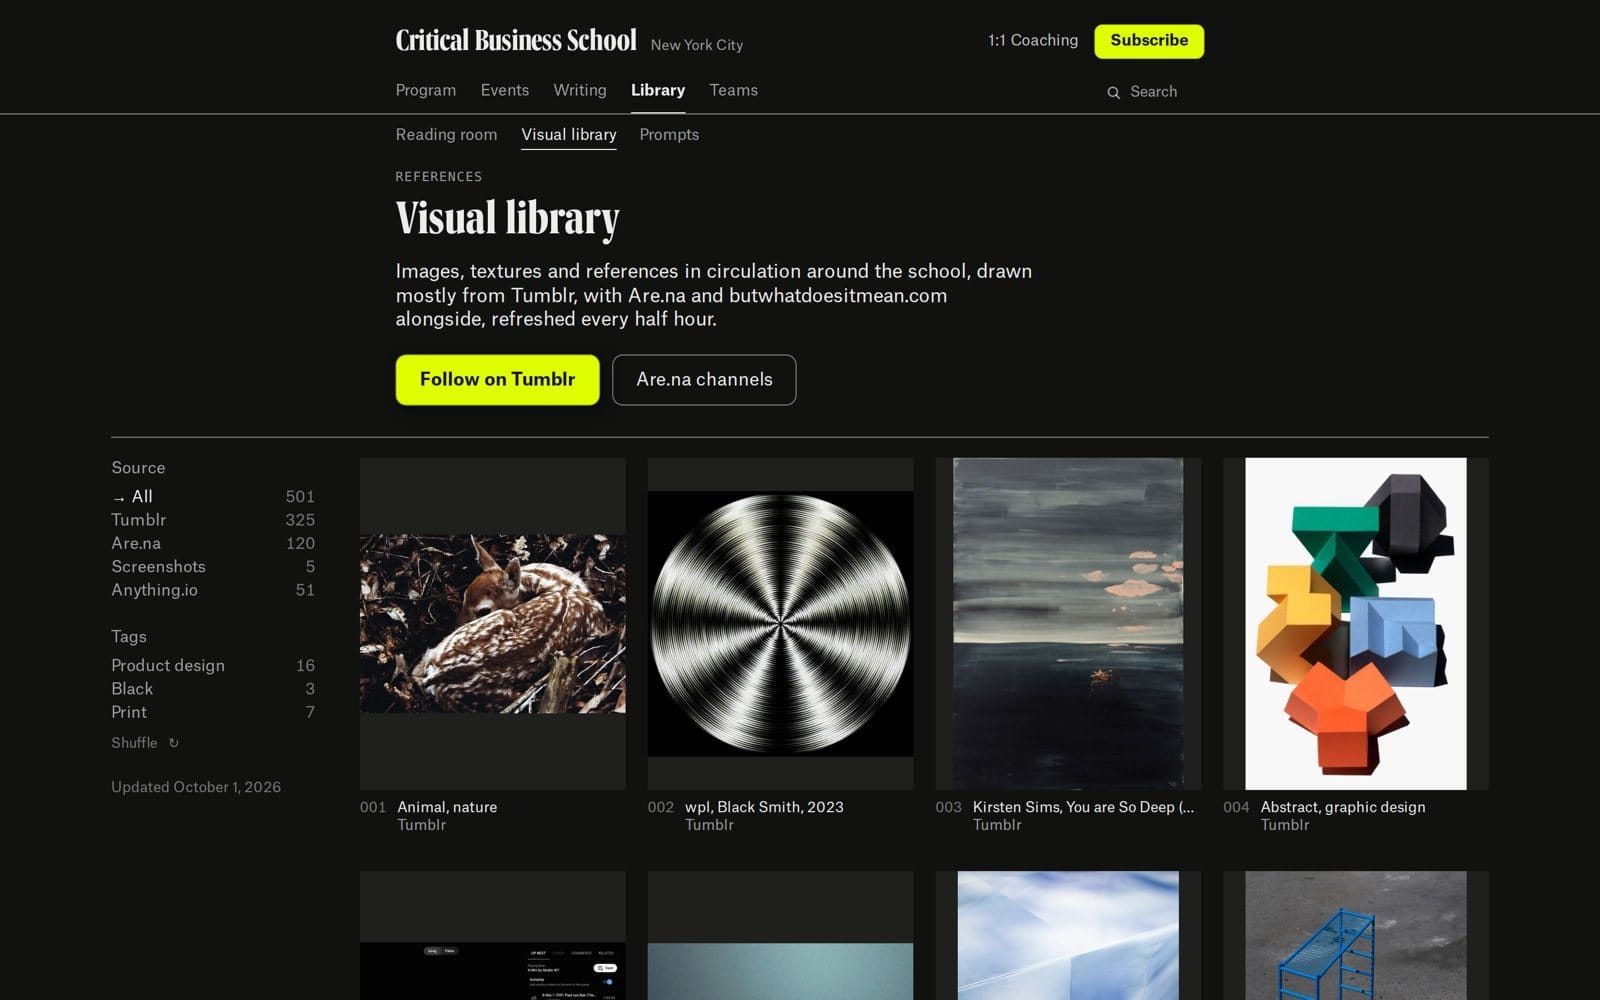Go to the Events page
The image size is (1600, 1000).
505,90
